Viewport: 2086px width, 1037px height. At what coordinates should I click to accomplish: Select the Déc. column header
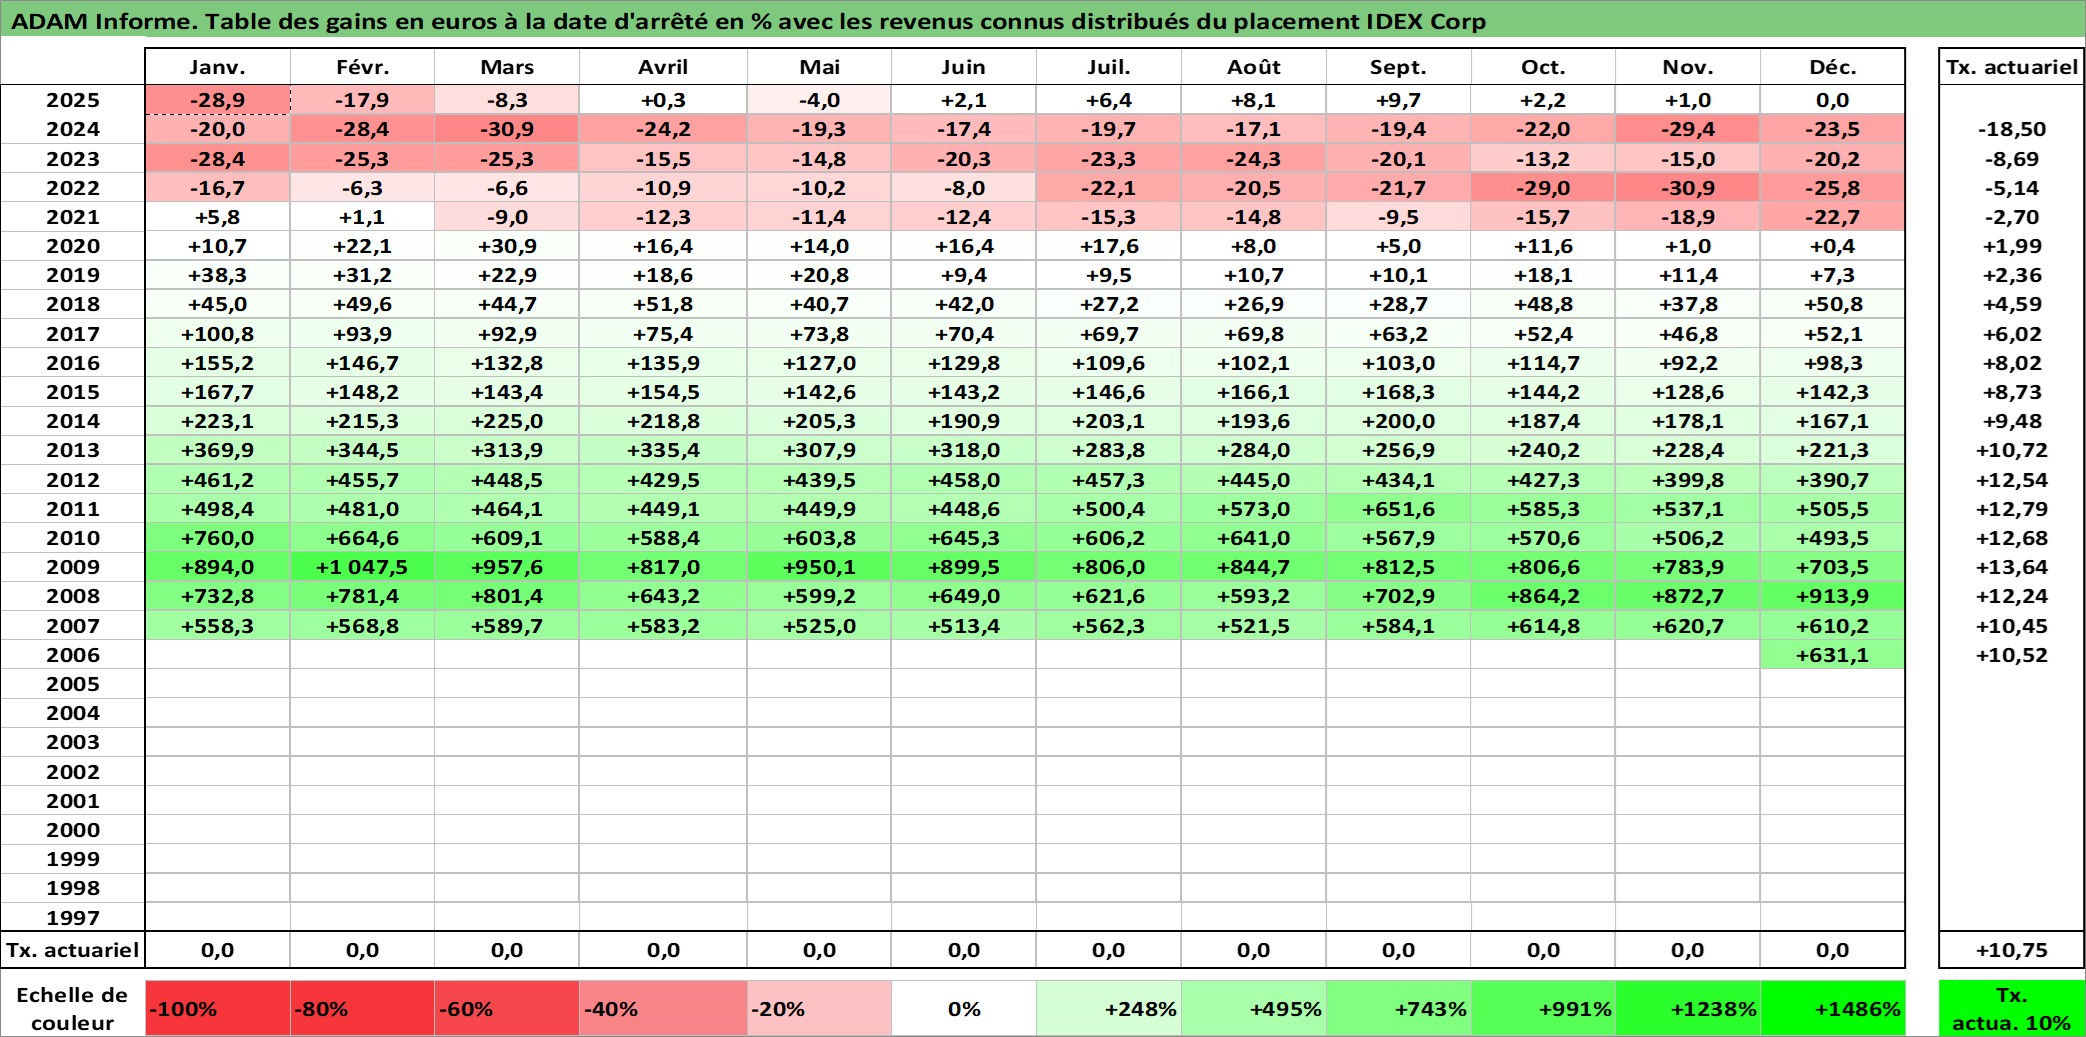(x=1833, y=67)
